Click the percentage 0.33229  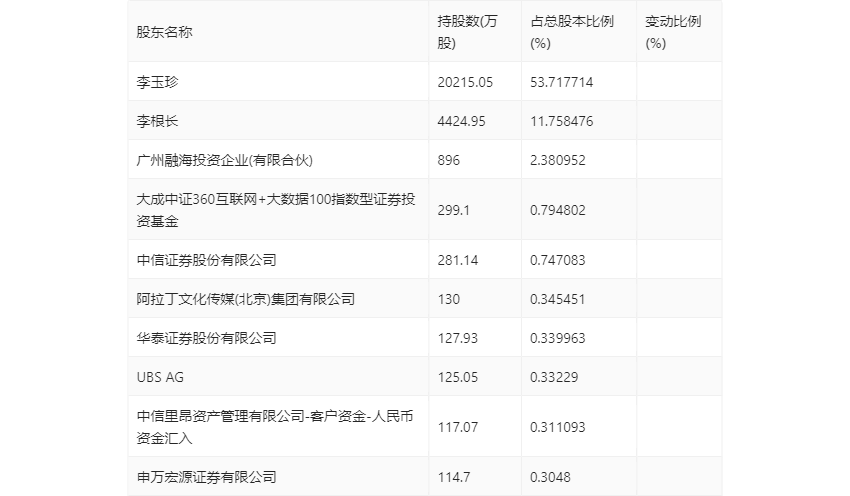tap(554, 377)
